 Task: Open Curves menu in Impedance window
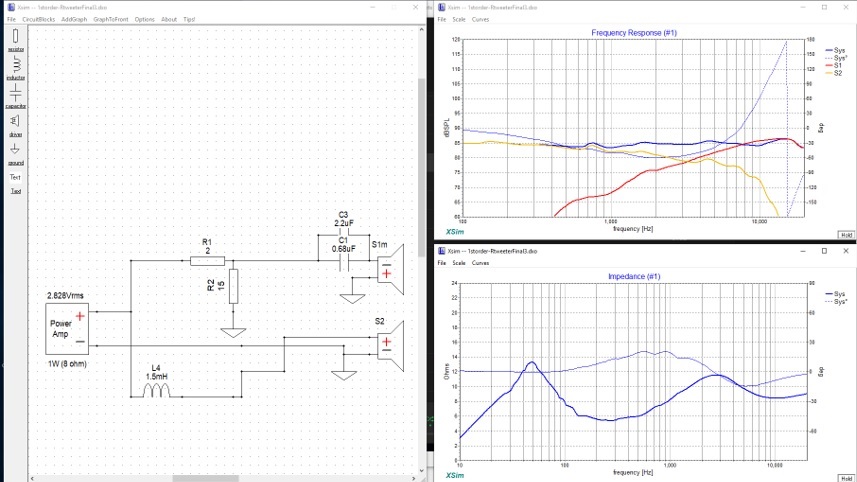click(x=480, y=263)
